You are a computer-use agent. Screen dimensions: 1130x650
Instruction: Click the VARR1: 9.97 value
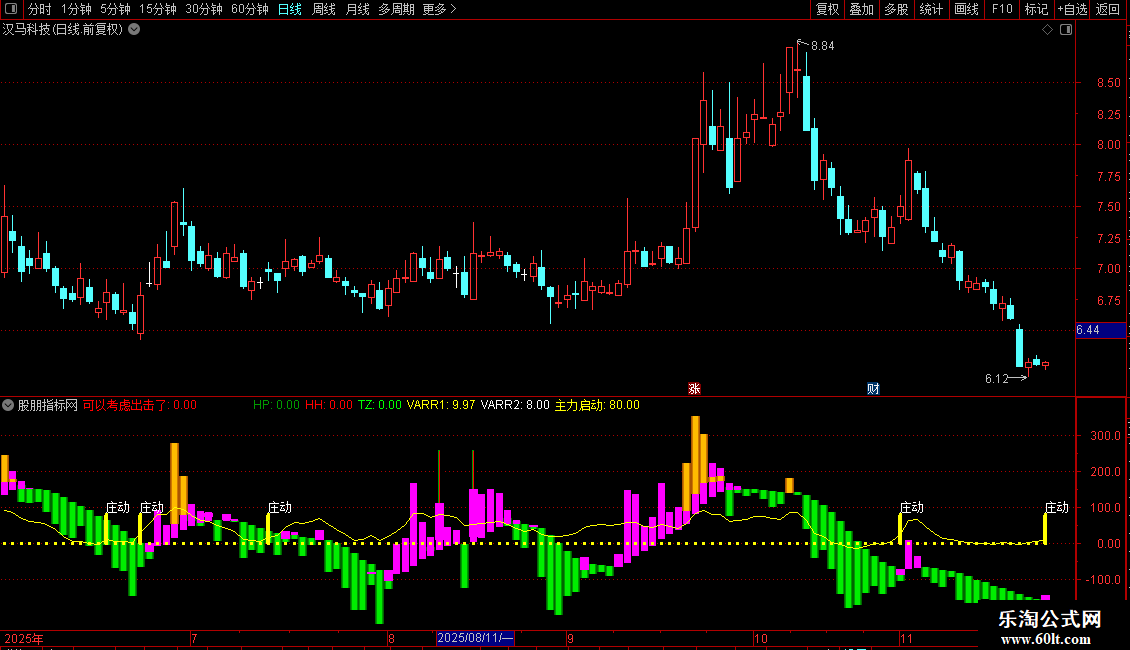(441, 405)
